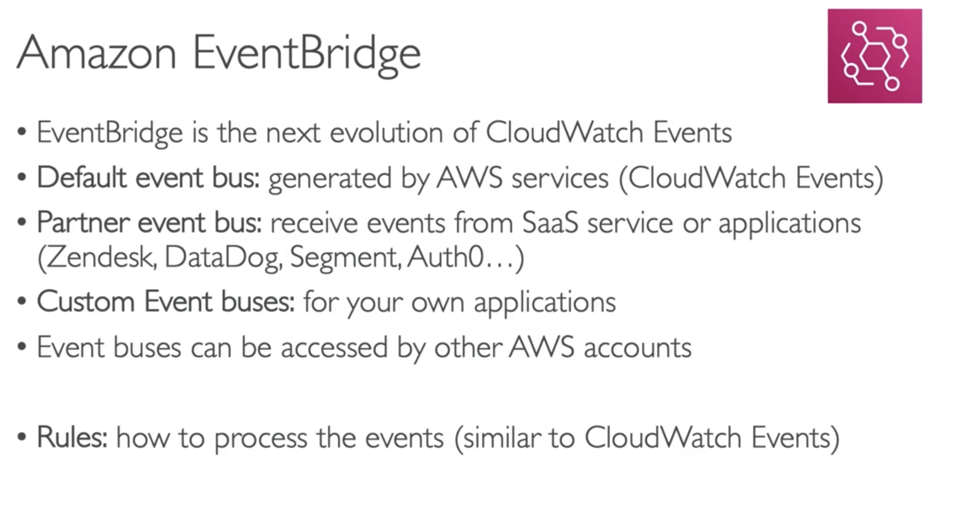The height and width of the screenshot is (512, 957).
Task: Click the 'Amazon EventBridge' slide title
Action: tap(218, 54)
